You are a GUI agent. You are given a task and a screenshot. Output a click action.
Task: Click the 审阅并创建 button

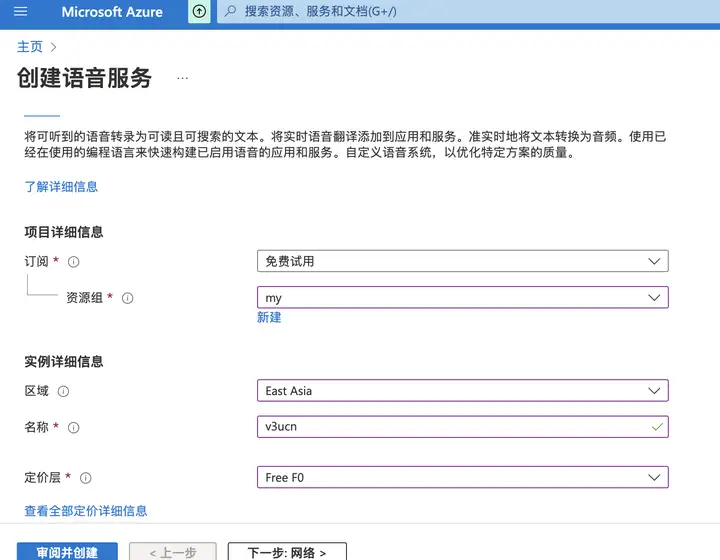click(x=67, y=551)
